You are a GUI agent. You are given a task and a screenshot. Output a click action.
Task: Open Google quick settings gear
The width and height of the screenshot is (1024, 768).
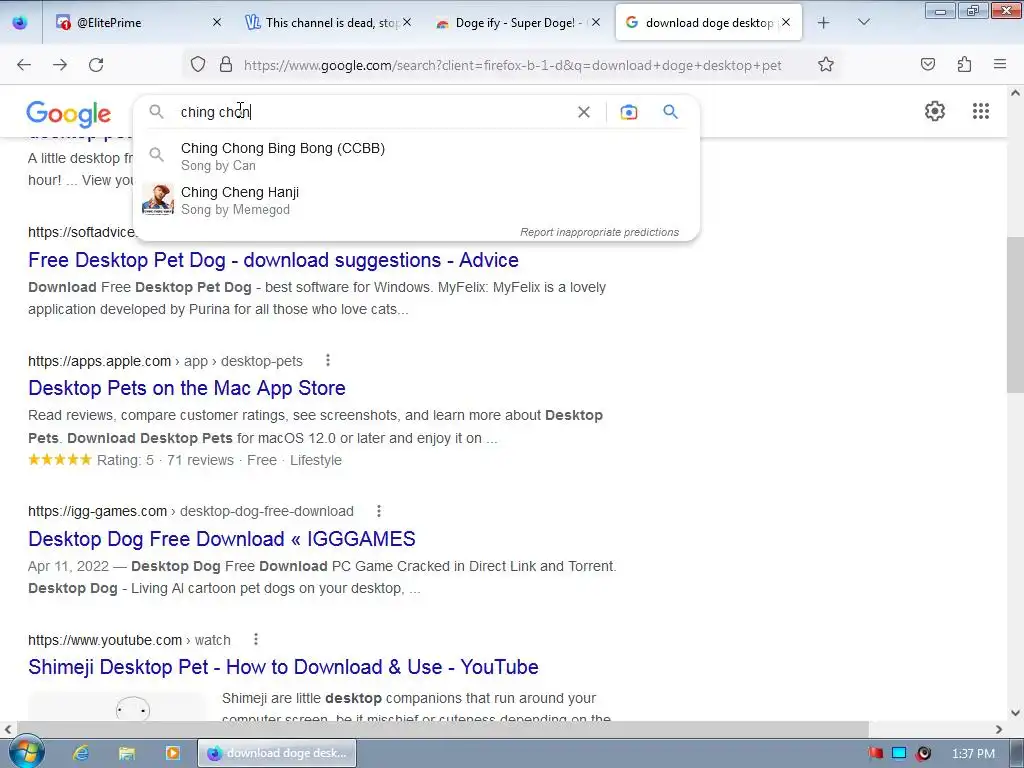coord(935,111)
